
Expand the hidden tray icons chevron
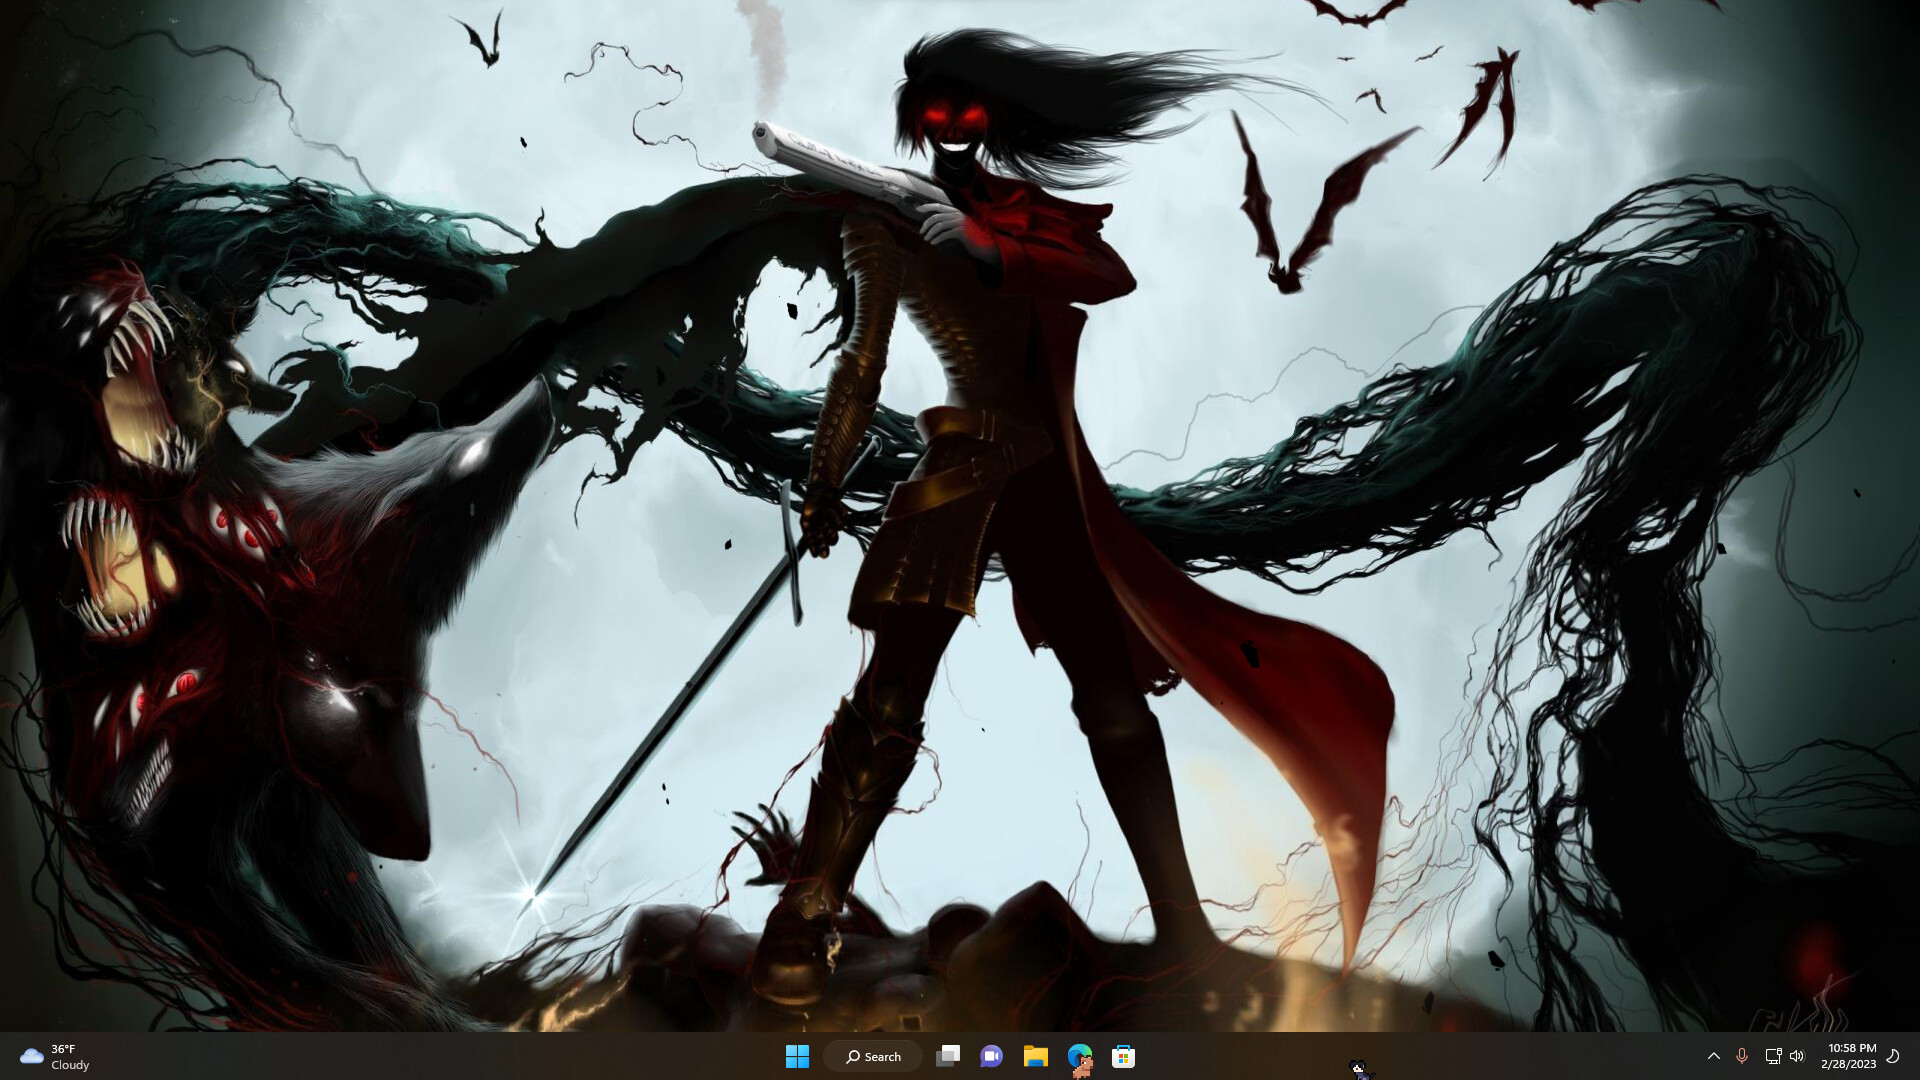[x=1713, y=1056]
